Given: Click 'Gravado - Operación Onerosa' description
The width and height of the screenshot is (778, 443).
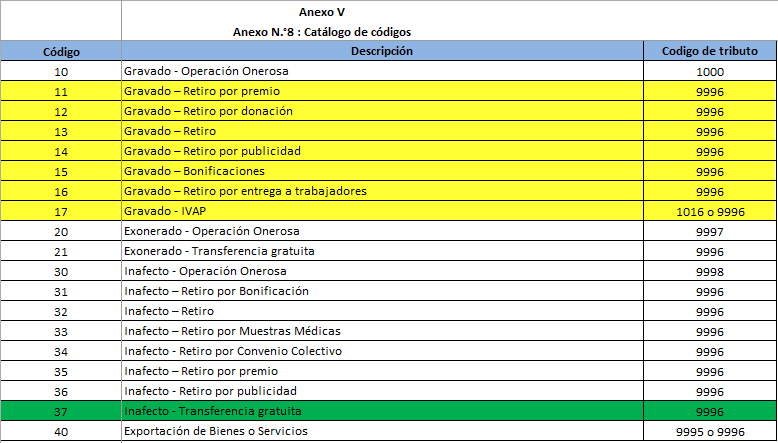Looking at the screenshot, I should 382,71.
